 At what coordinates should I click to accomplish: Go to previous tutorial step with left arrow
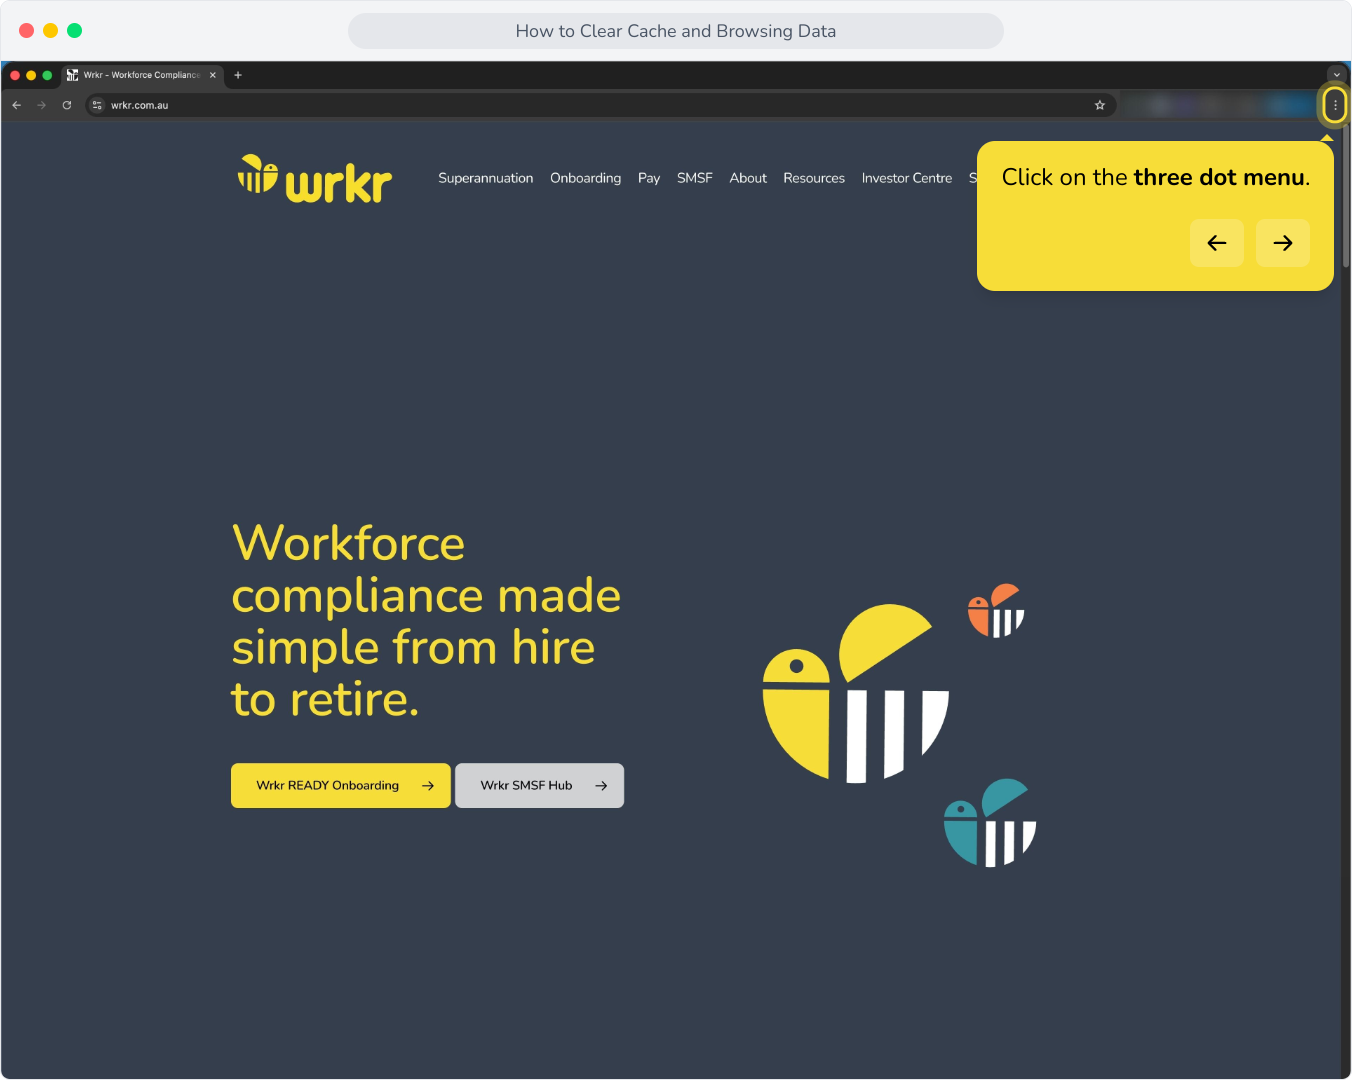1217,243
